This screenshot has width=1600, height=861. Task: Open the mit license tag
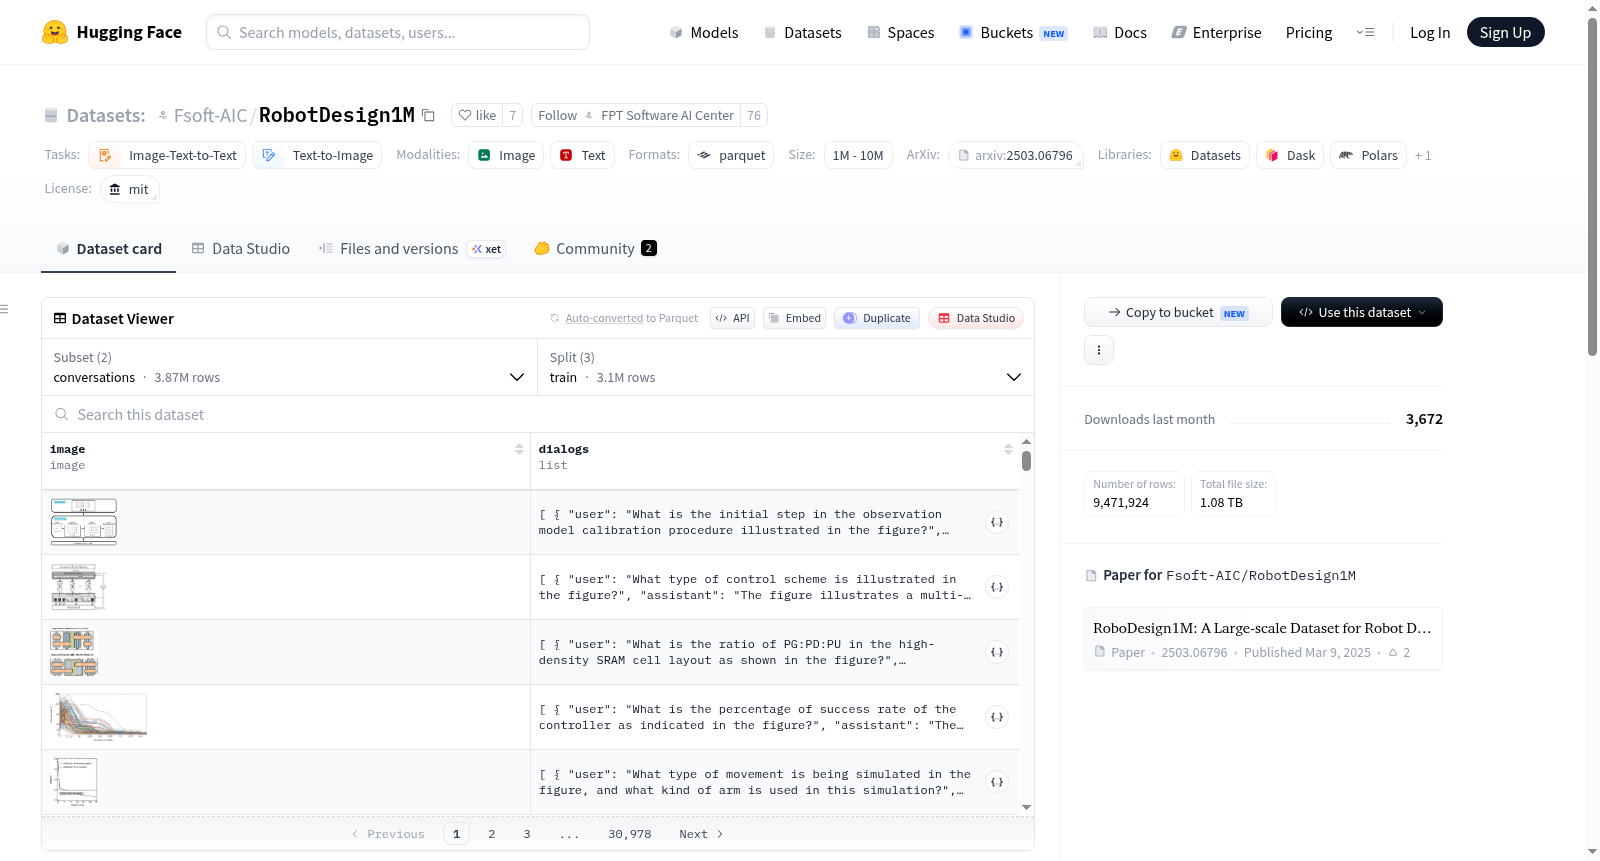coord(130,189)
